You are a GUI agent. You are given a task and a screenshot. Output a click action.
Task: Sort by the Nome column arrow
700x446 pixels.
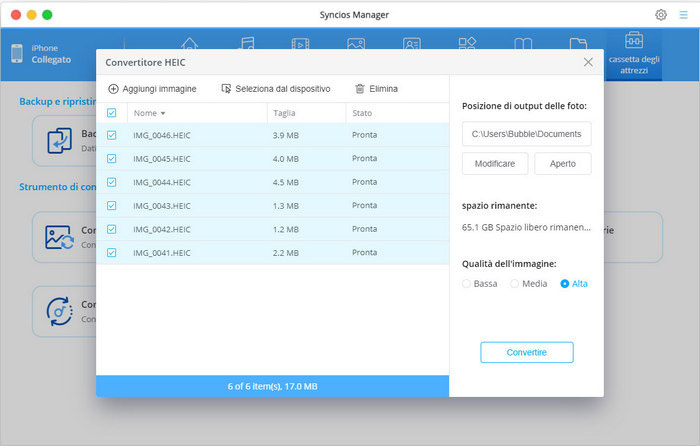click(163, 113)
